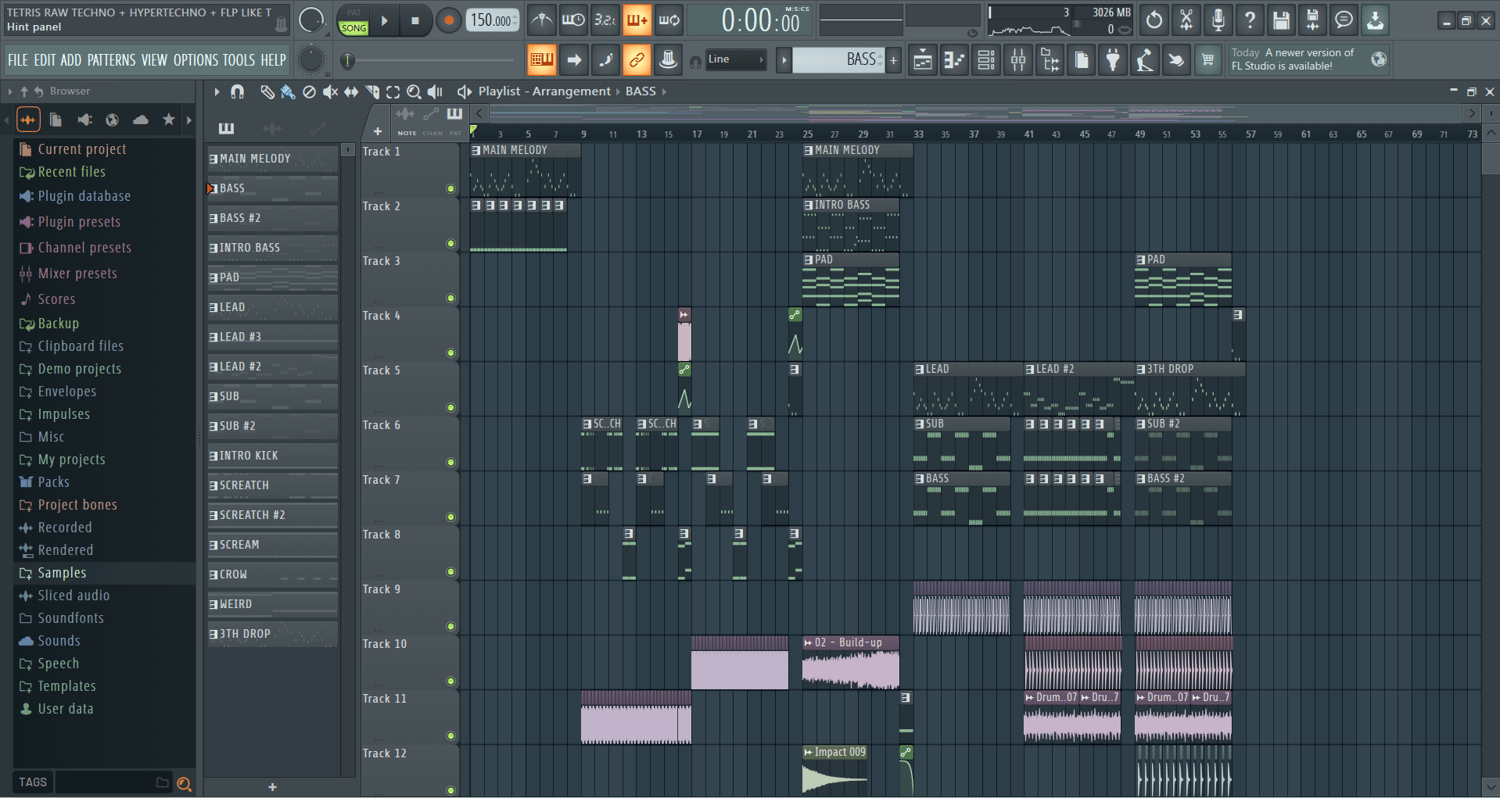
Task: Toggle the recording countdown 3.2.1
Action: tap(605, 19)
